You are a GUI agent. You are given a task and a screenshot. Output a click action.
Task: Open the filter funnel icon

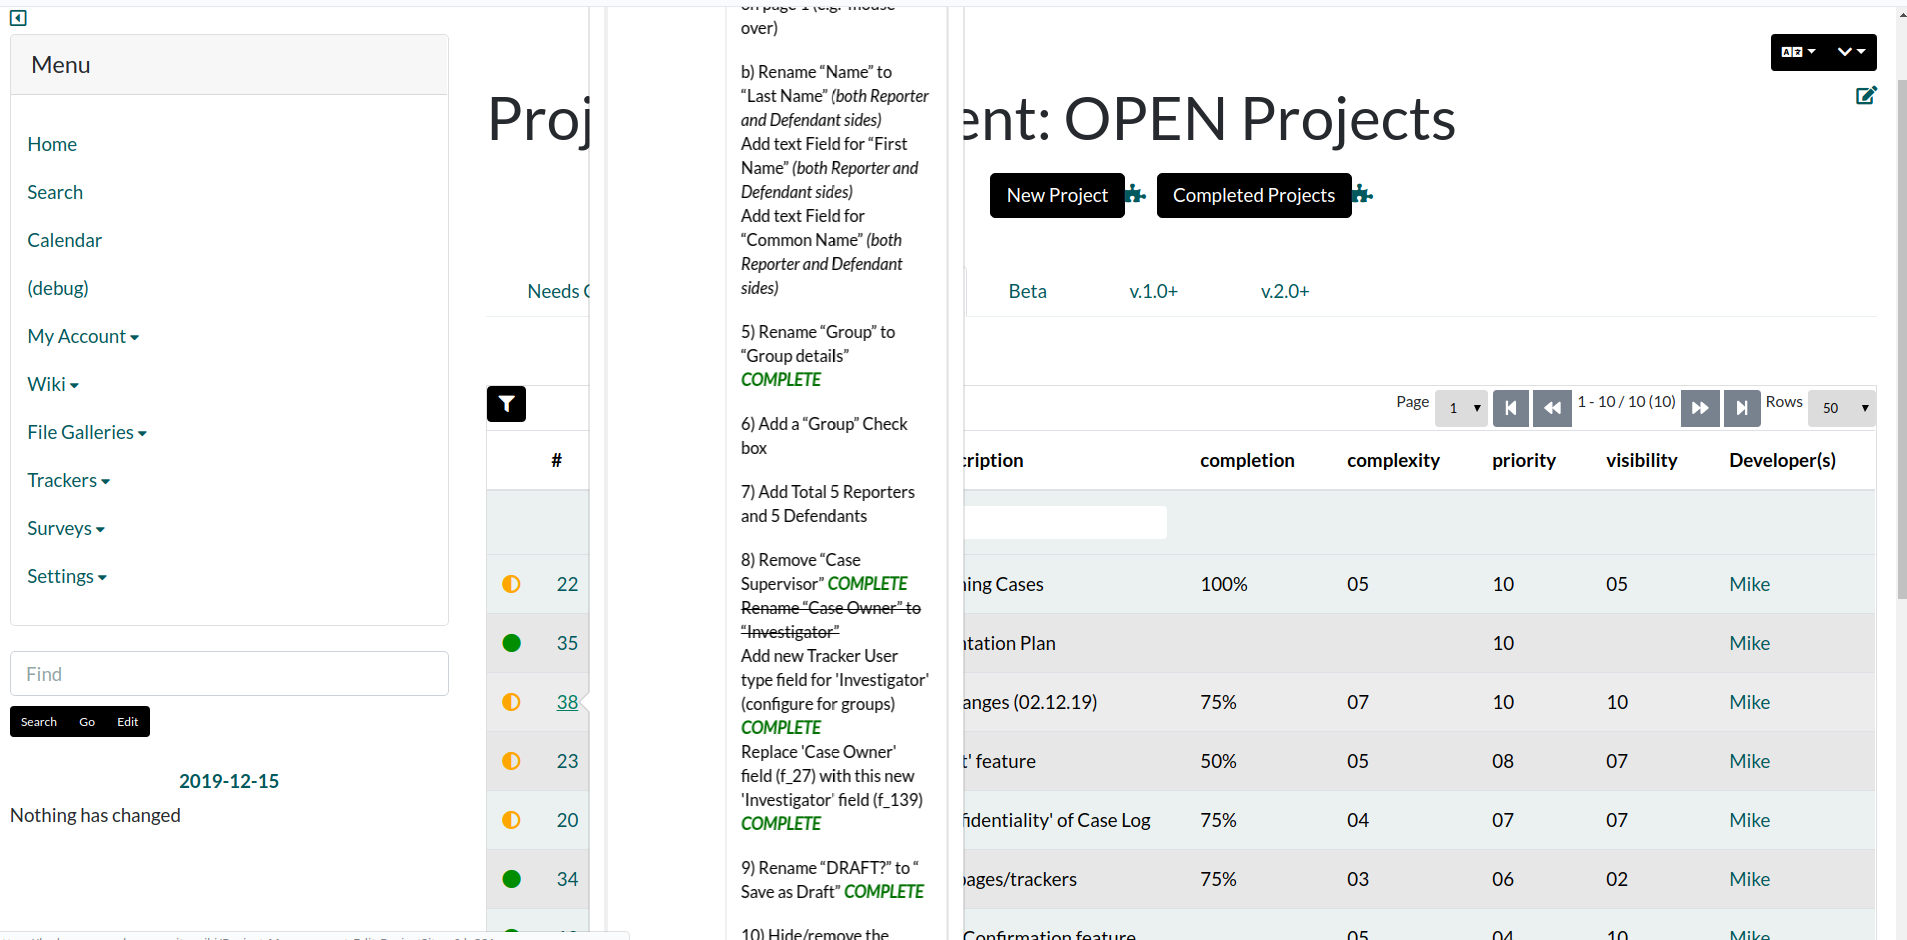[x=506, y=404]
